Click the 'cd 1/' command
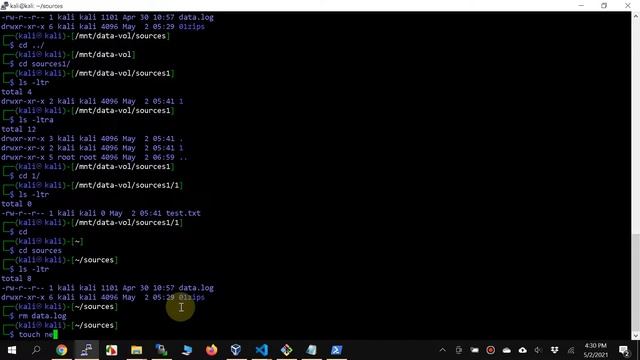 29,176
